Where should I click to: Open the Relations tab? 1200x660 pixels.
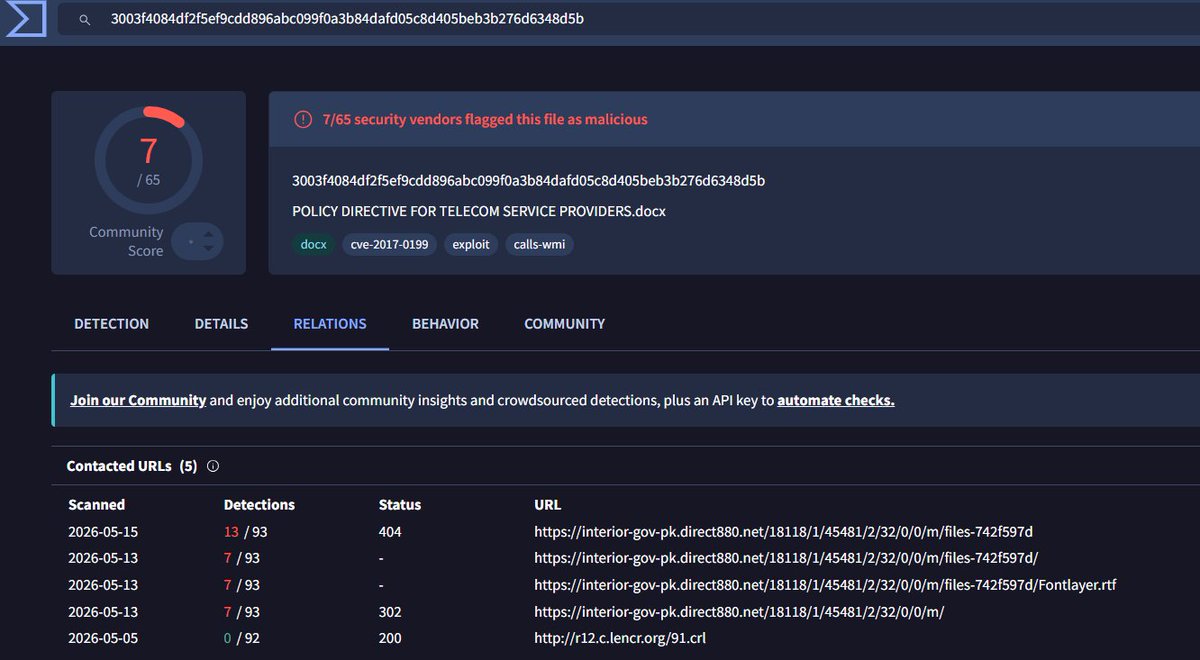(330, 324)
